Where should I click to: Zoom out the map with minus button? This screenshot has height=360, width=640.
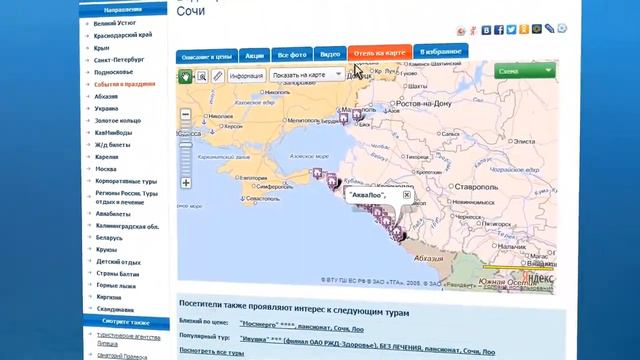[186, 114]
